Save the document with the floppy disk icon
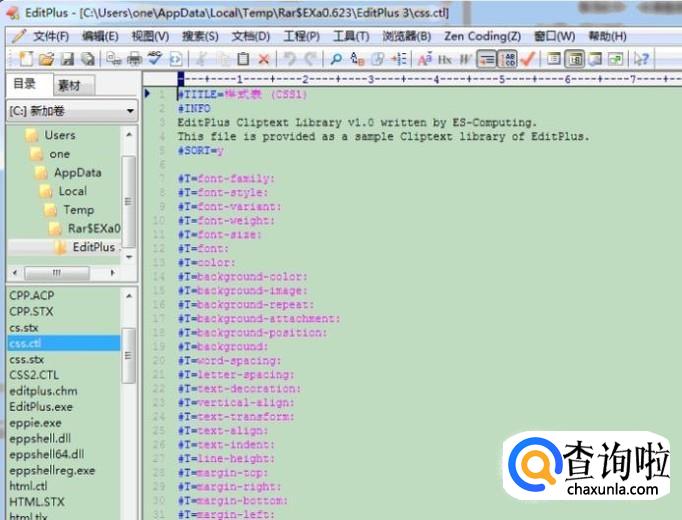Image resolution: width=682 pixels, height=520 pixels. tap(67, 59)
